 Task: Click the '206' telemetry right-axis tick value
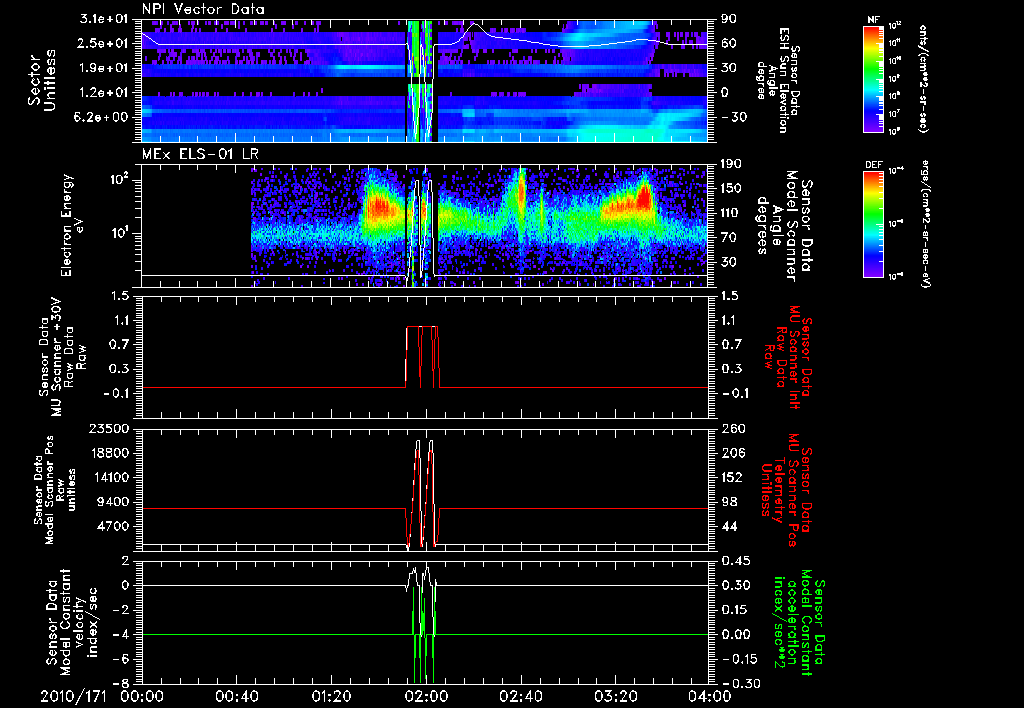tap(732, 453)
